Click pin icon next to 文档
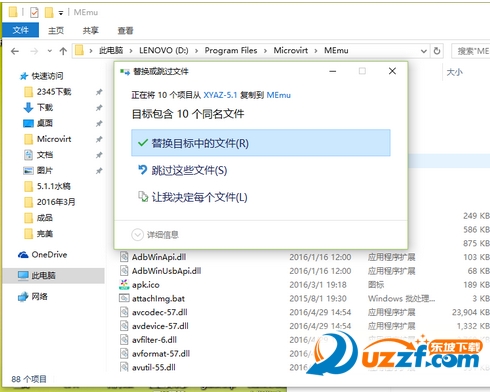This screenshot has width=490, height=392. 99,155
